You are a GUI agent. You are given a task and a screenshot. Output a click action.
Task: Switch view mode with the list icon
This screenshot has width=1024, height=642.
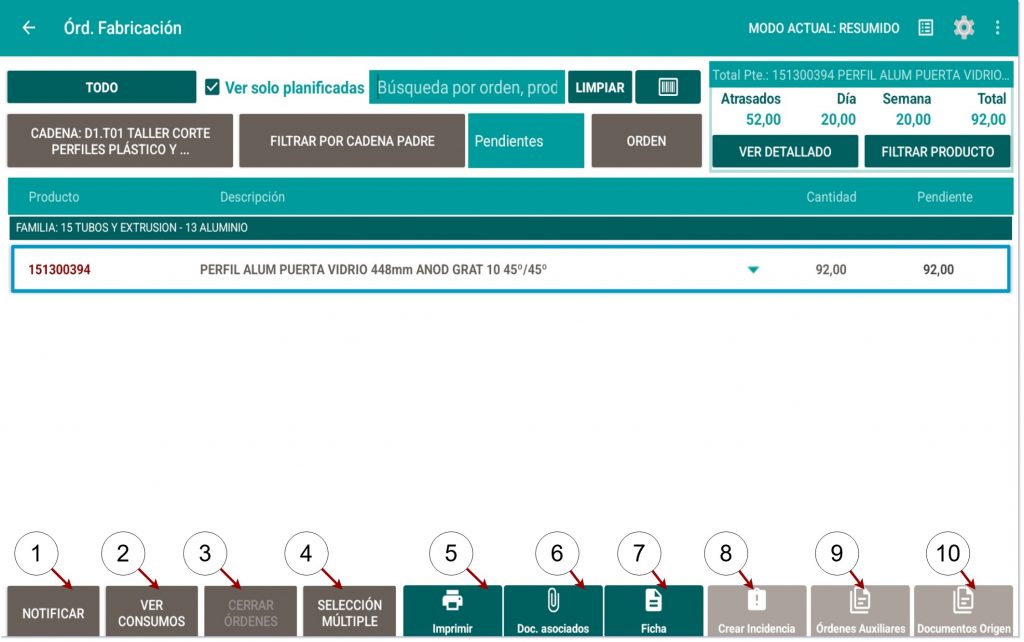click(x=926, y=28)
